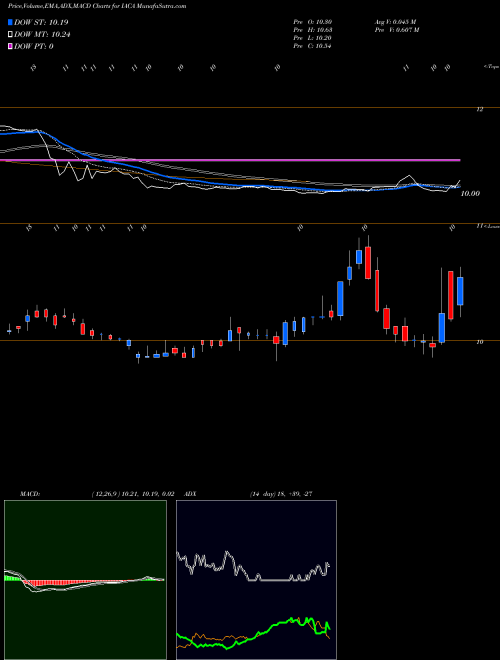The width and height of the screenshot is (500, 660).
Task: Select the 'DOW ST: 10.19' legend text
Action: pos(41,22)
